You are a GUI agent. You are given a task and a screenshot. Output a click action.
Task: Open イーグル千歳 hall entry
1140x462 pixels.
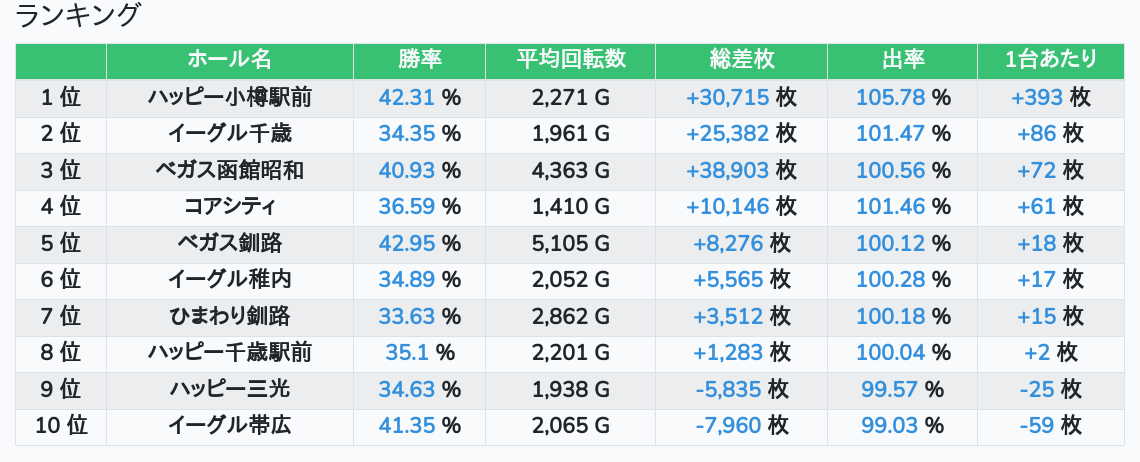point(229,134)
